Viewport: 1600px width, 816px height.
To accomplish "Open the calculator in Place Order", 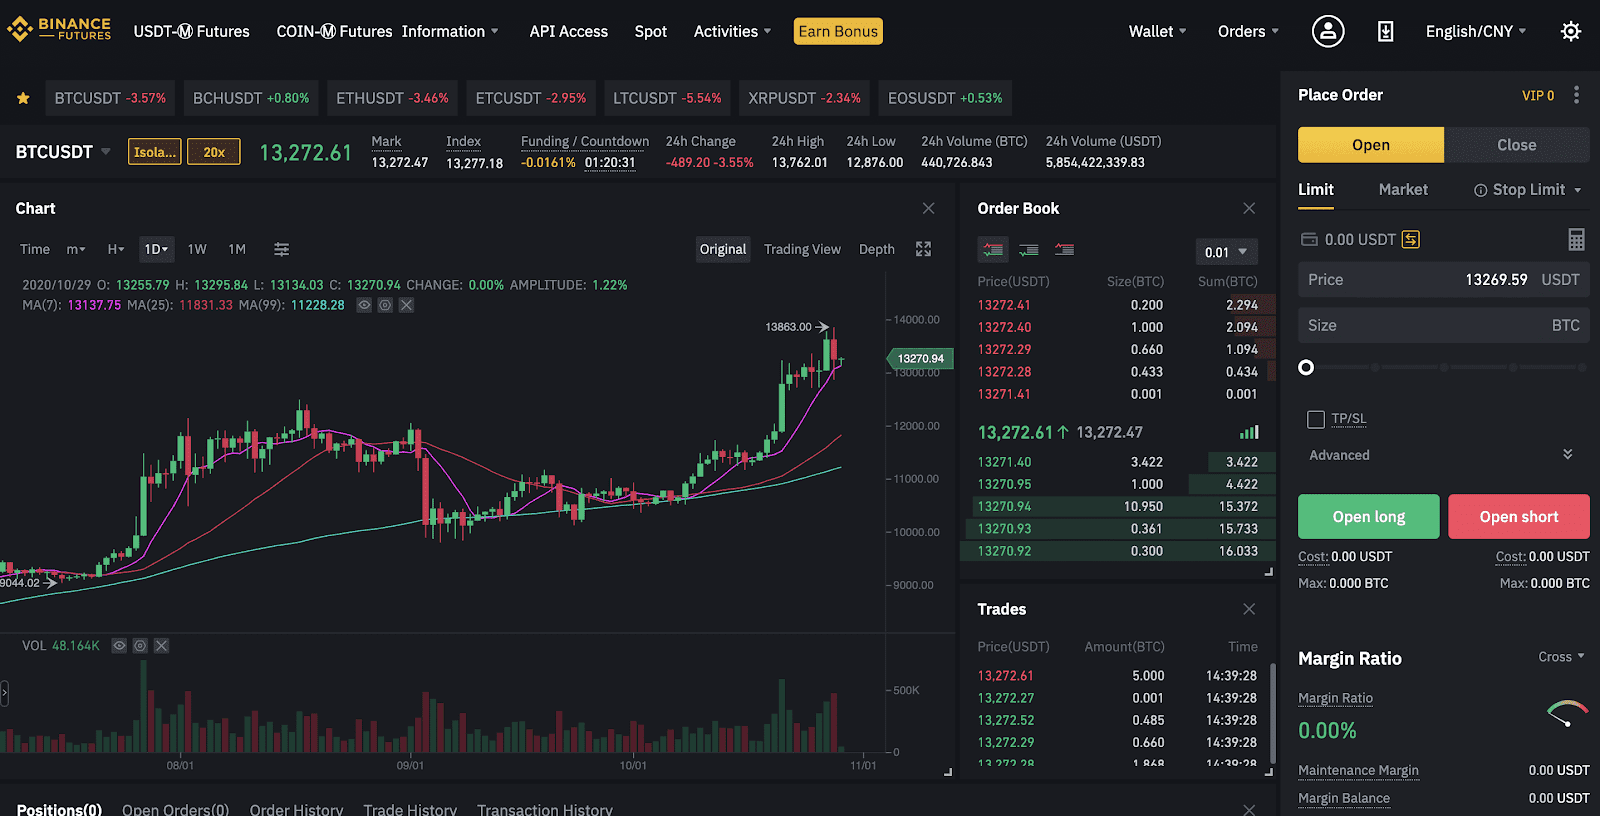I will click(1576, 239).
